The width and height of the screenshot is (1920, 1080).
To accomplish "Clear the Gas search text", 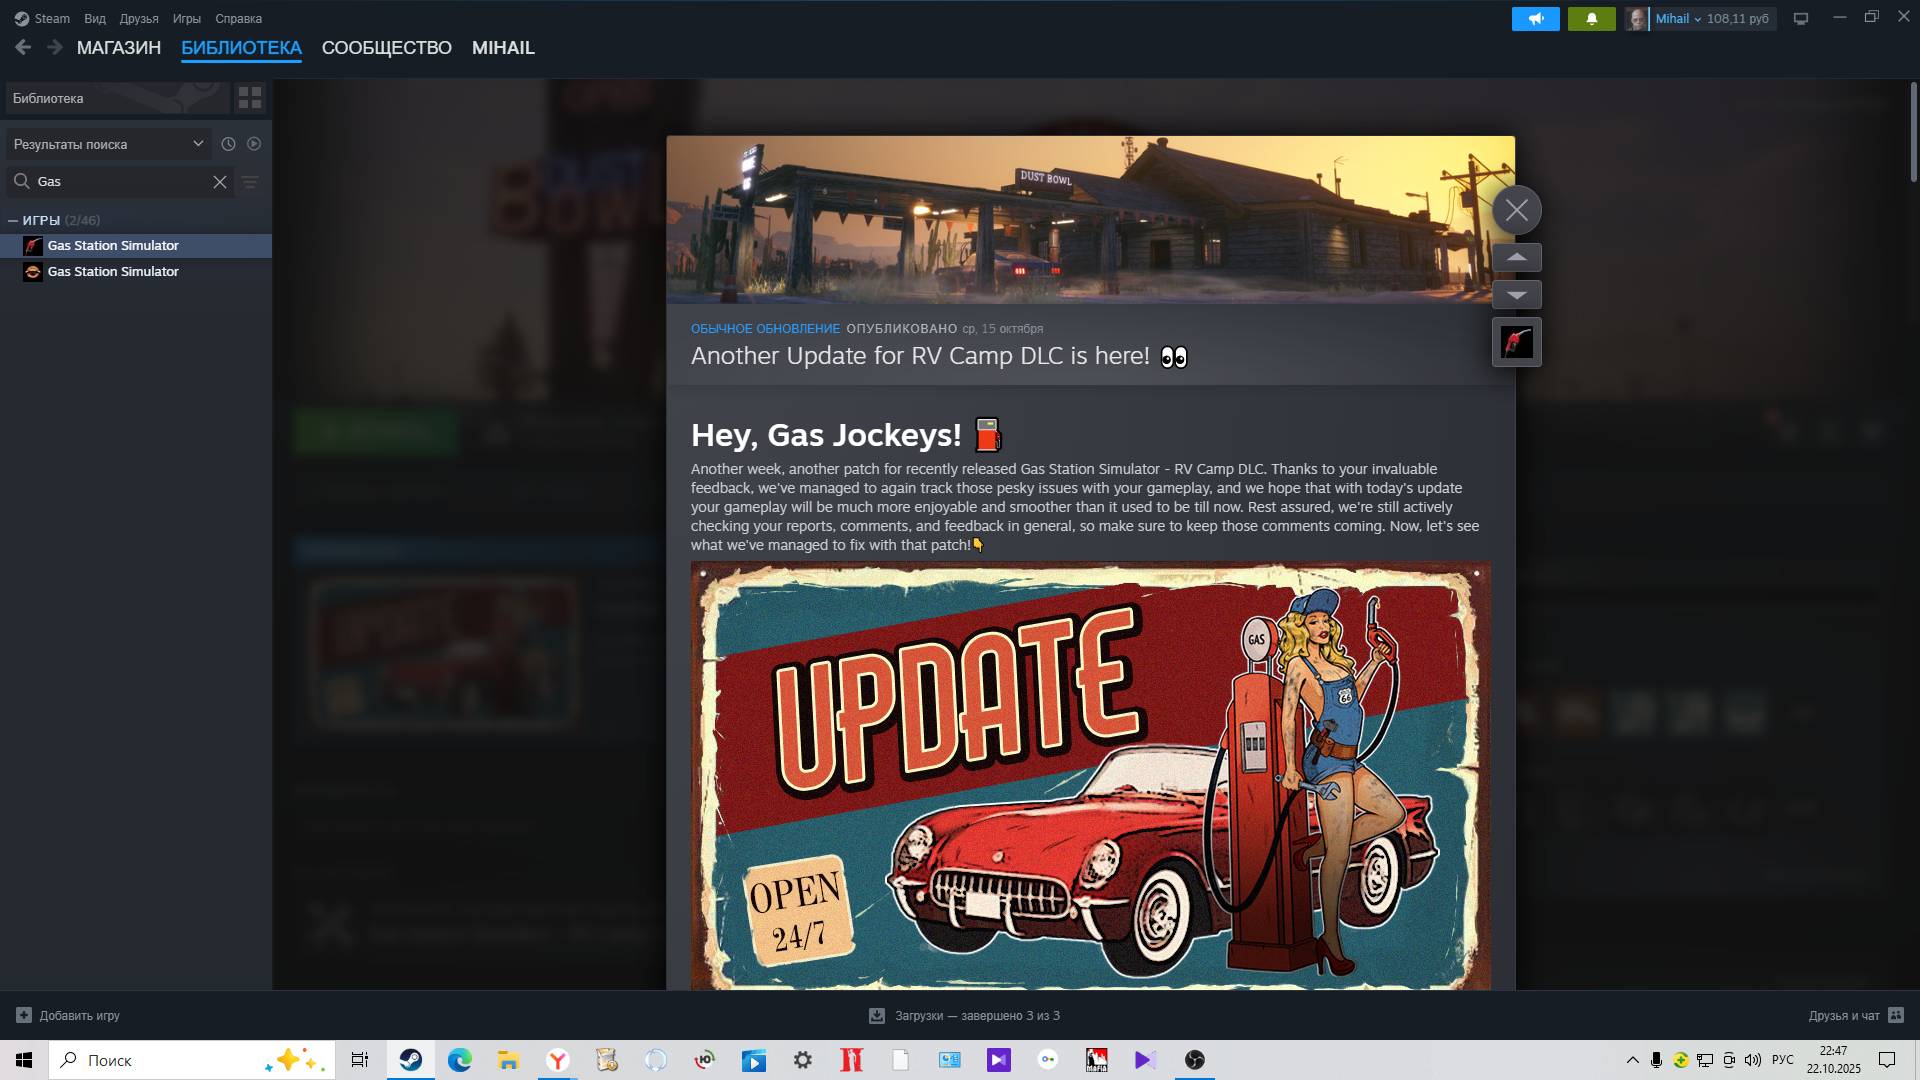I will [220, 182].
